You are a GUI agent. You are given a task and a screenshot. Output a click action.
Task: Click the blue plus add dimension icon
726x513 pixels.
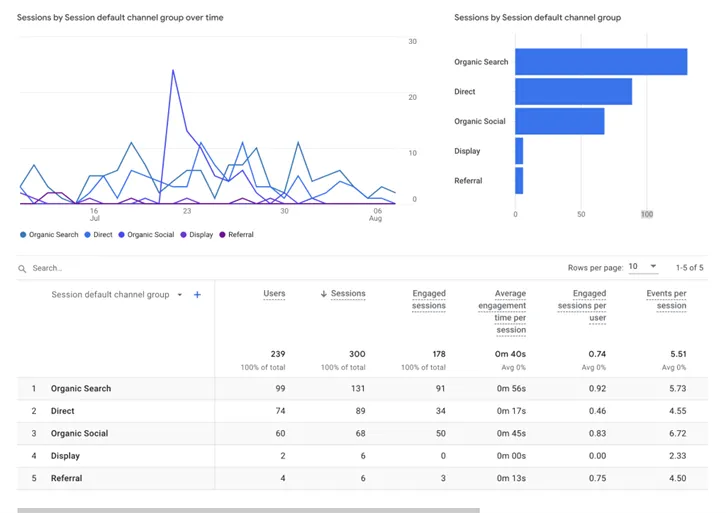pos(197,295)
